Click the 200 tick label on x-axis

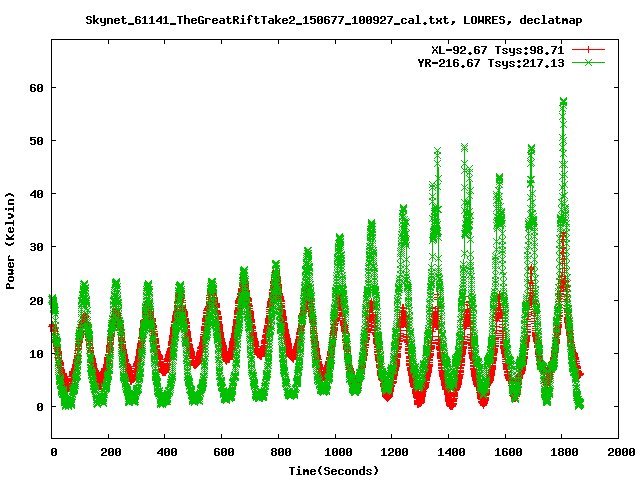[x=110, y=452]
